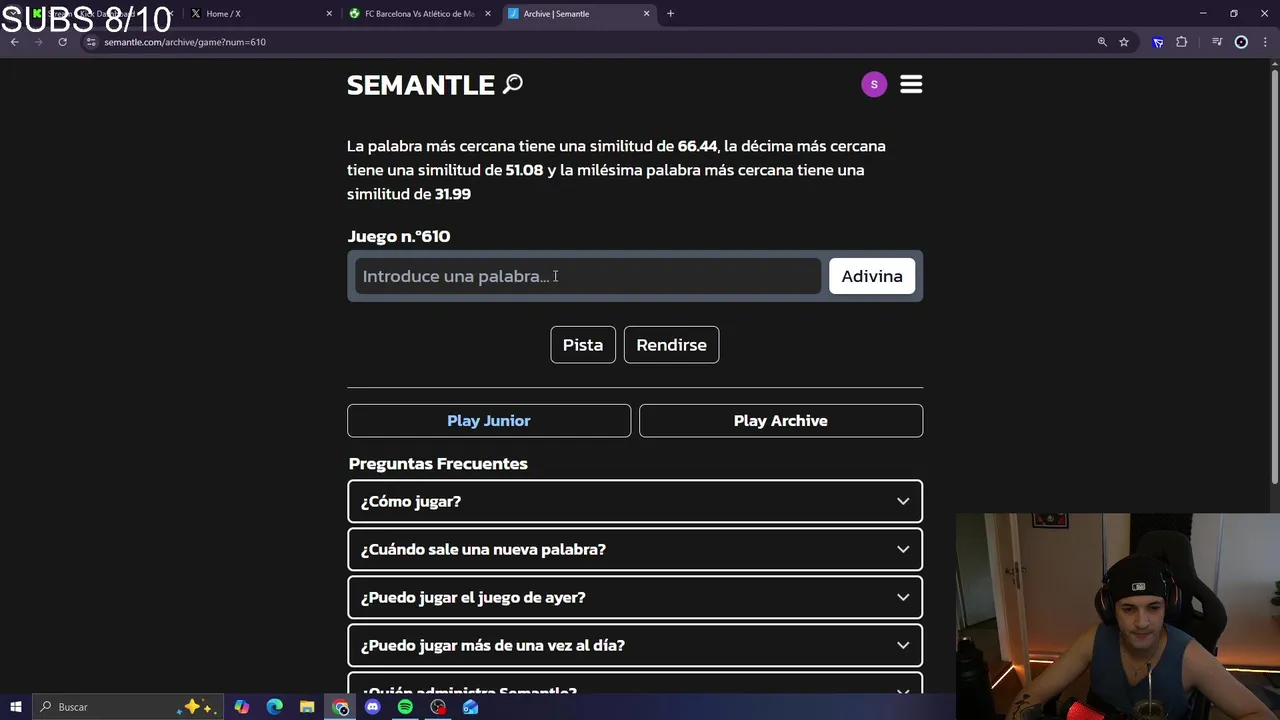Open the Semantle hamburger menu
1280x720 pixels.
911,85
